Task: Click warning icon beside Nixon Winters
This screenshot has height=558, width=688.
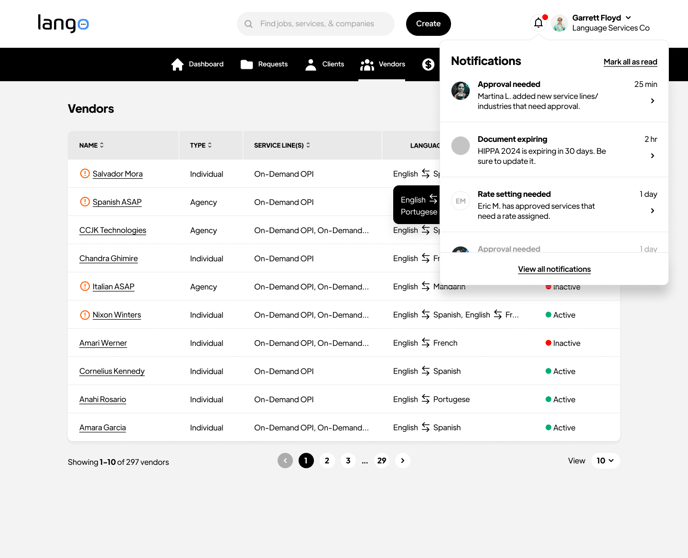Action: [85, 315]
